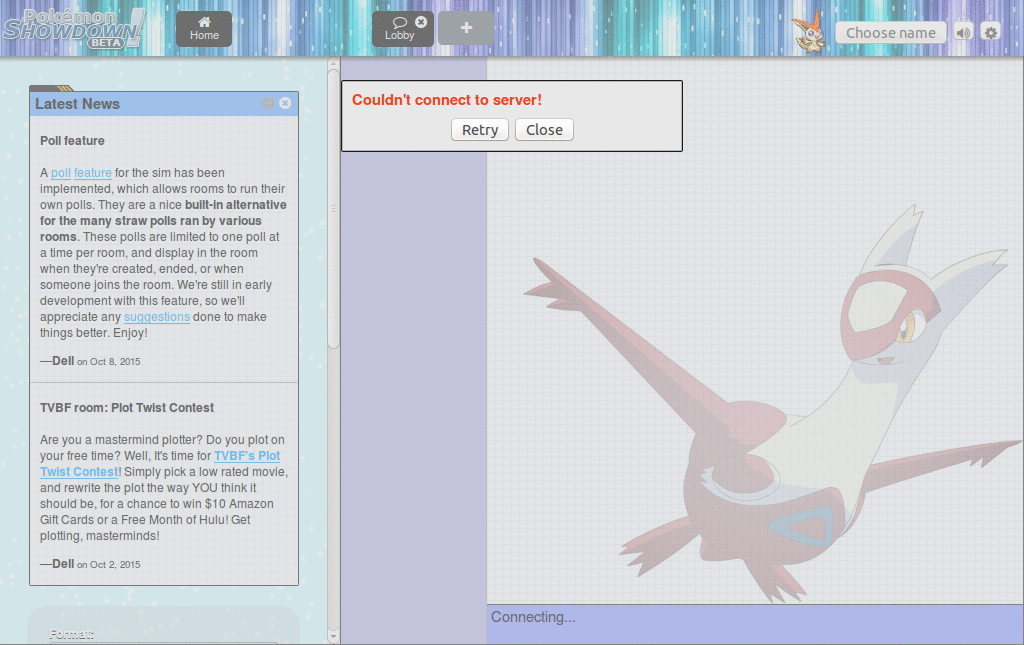The image size is (1024, 645).
Task: Click 'TVBF room: Plot Twist Contest' heading
Action: coord(127,407)
